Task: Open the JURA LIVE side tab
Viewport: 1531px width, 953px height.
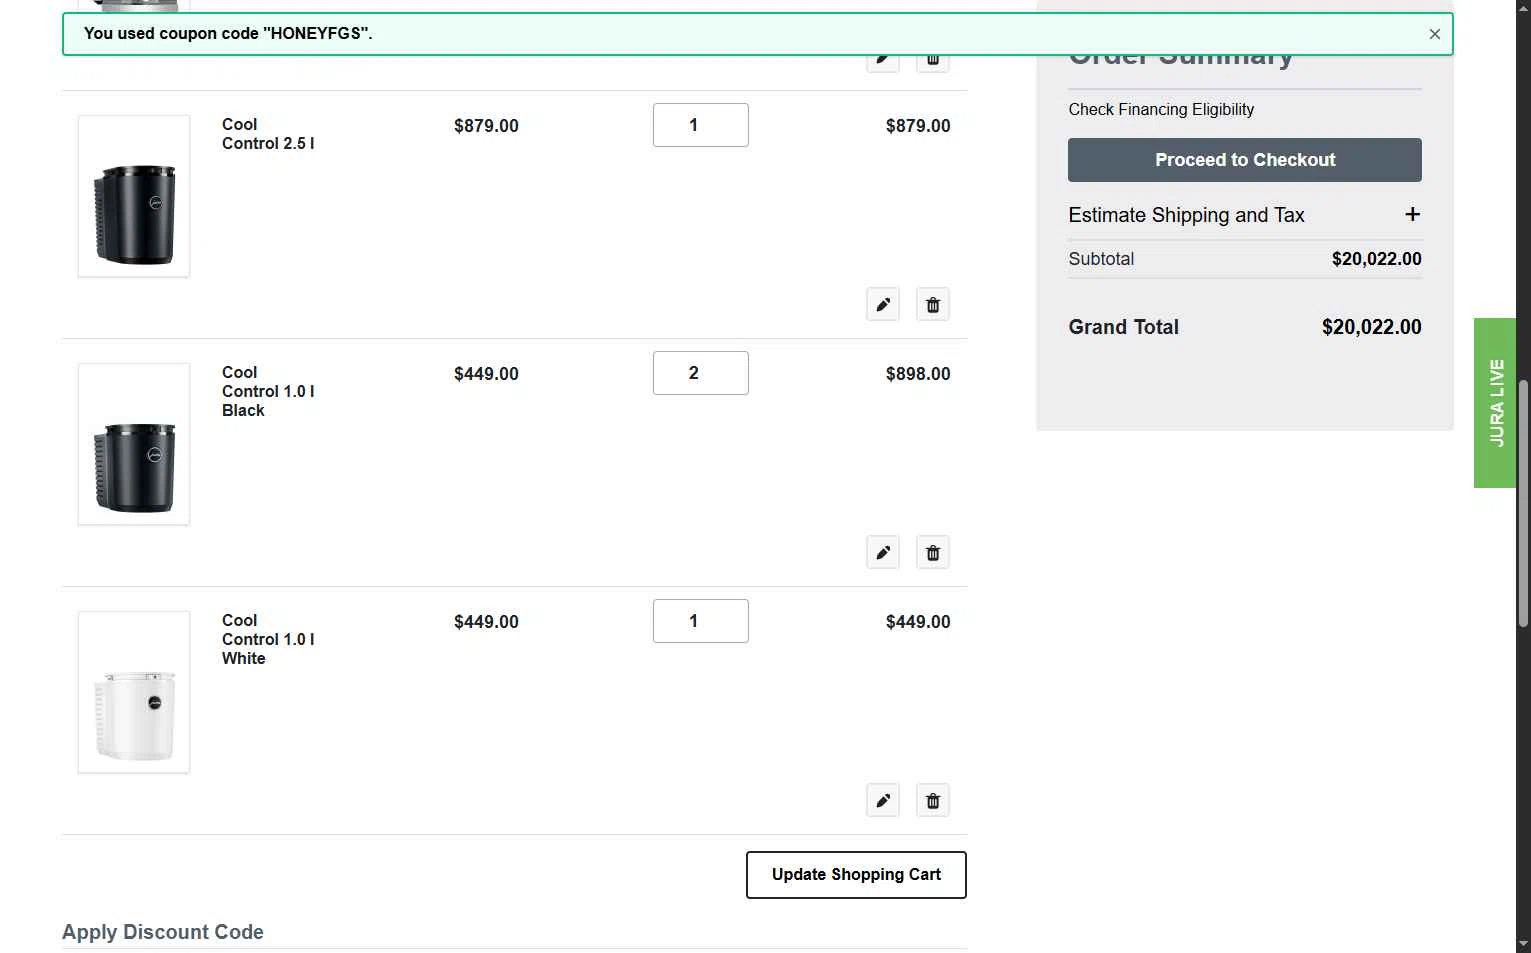Action: pyautogui.click(x=1495, y=403)
